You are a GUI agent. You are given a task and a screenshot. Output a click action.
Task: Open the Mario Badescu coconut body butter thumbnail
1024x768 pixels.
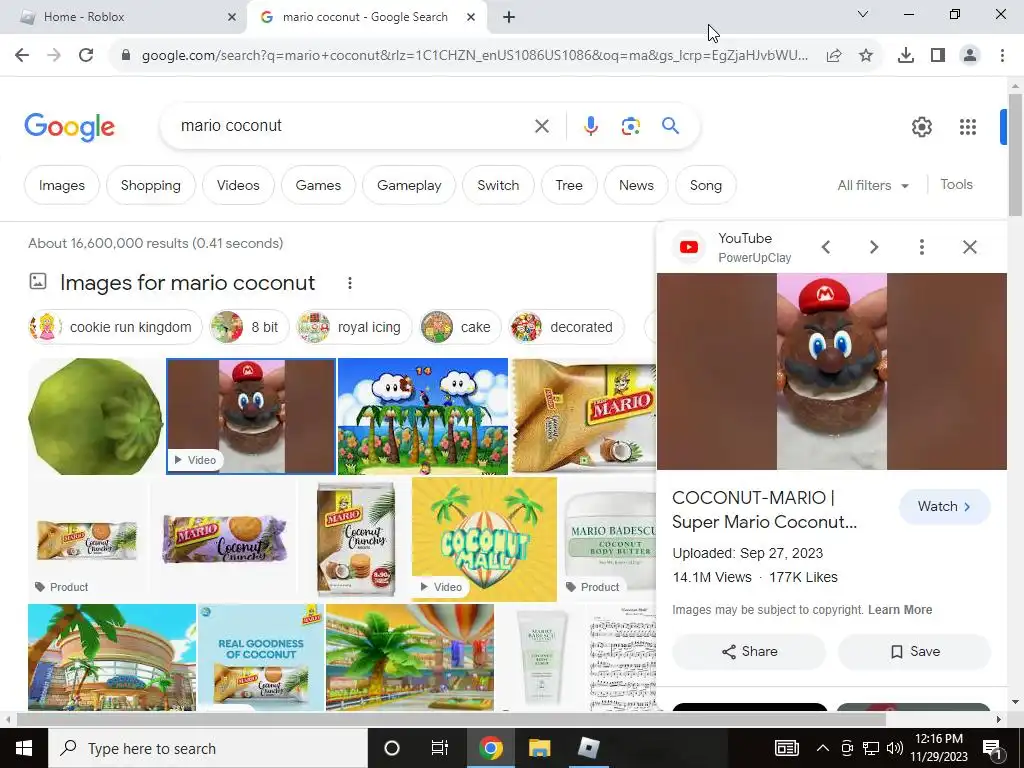tap(609, 539)
